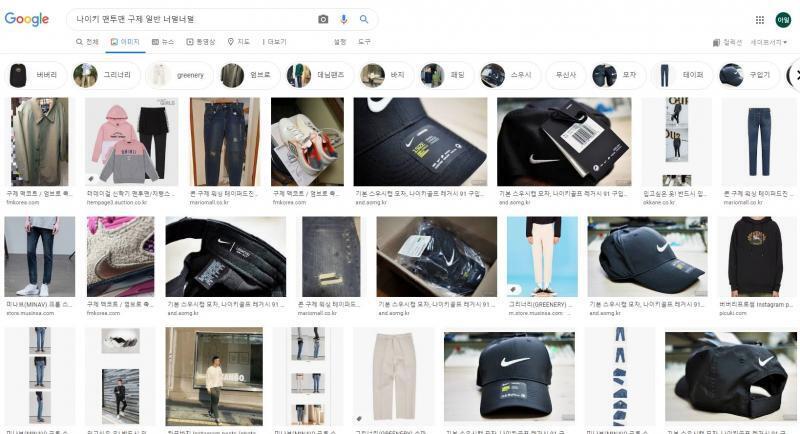Screen dimensions: 800x434
Task: Open the beige trousers product image
Action: 393,376
